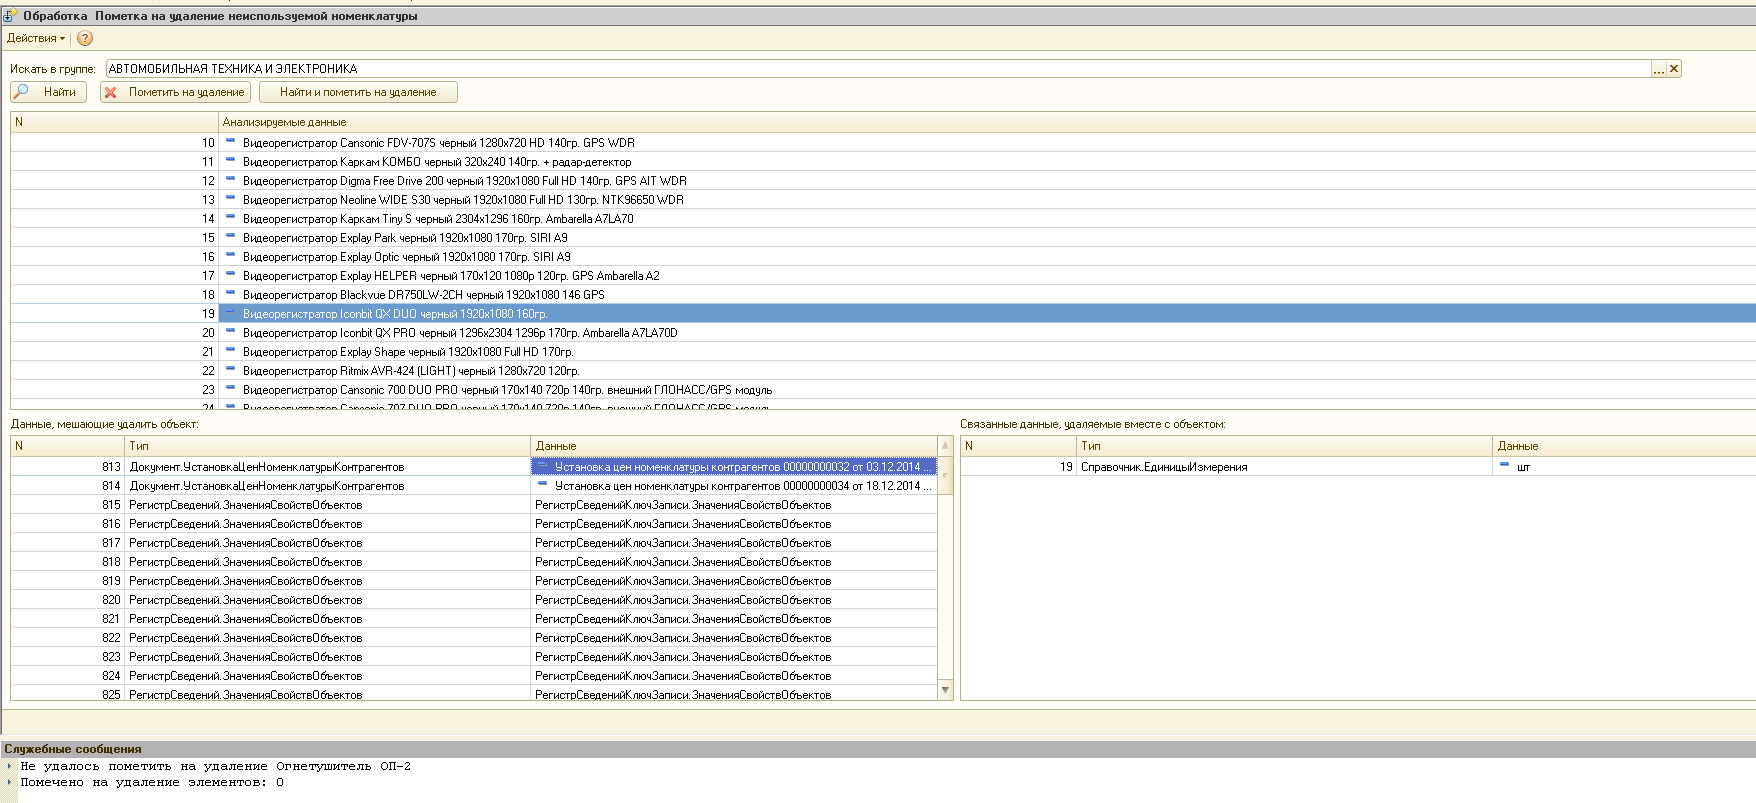Click document icon for 00000000034 entry
This screenshot has width=1756, height=803.
pyautogui.click(x=542, y=485)
